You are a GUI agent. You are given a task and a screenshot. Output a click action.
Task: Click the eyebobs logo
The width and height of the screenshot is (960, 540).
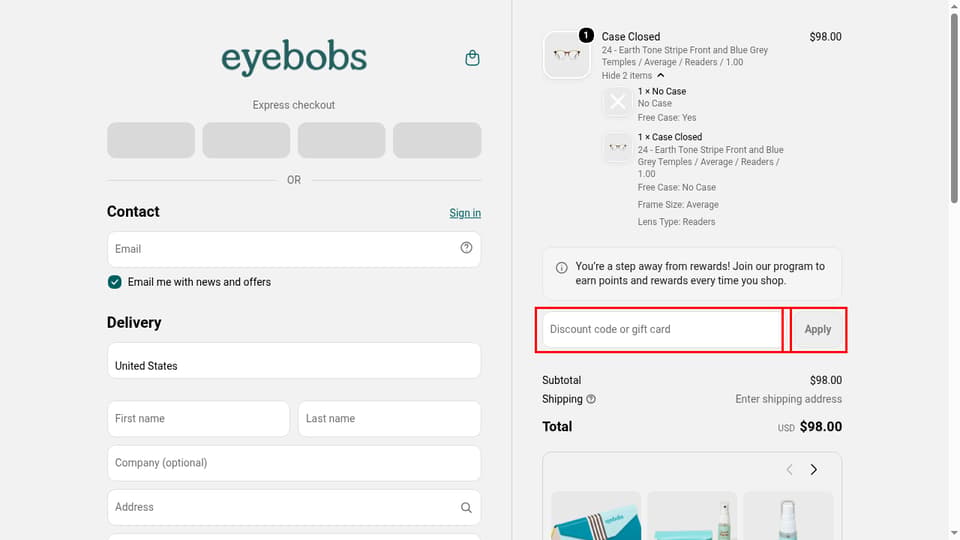pyautogui.click(x=294, y=58)
